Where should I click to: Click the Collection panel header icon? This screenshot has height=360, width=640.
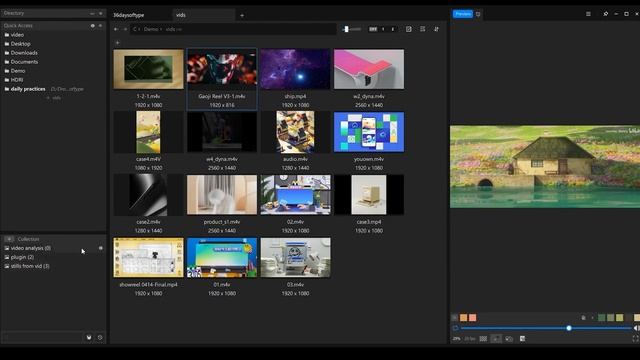(x=9, y=239)
